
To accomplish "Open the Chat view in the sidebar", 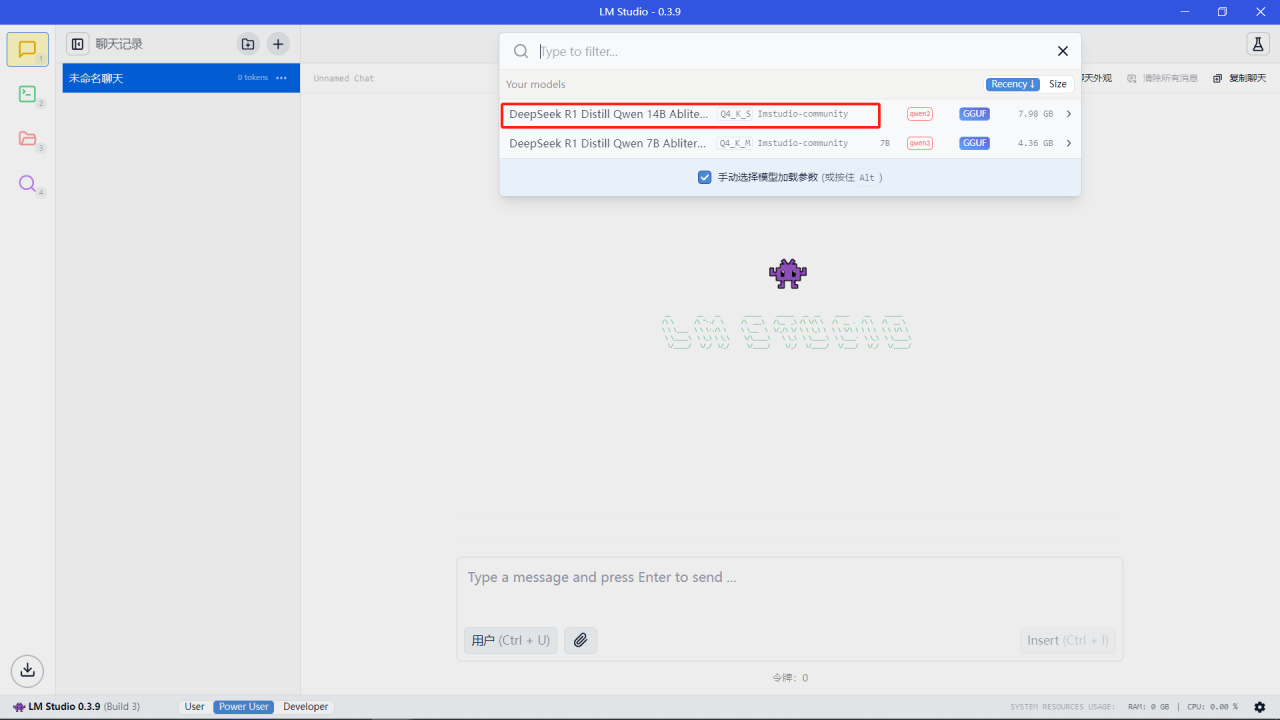I will (x=27, y=50).
